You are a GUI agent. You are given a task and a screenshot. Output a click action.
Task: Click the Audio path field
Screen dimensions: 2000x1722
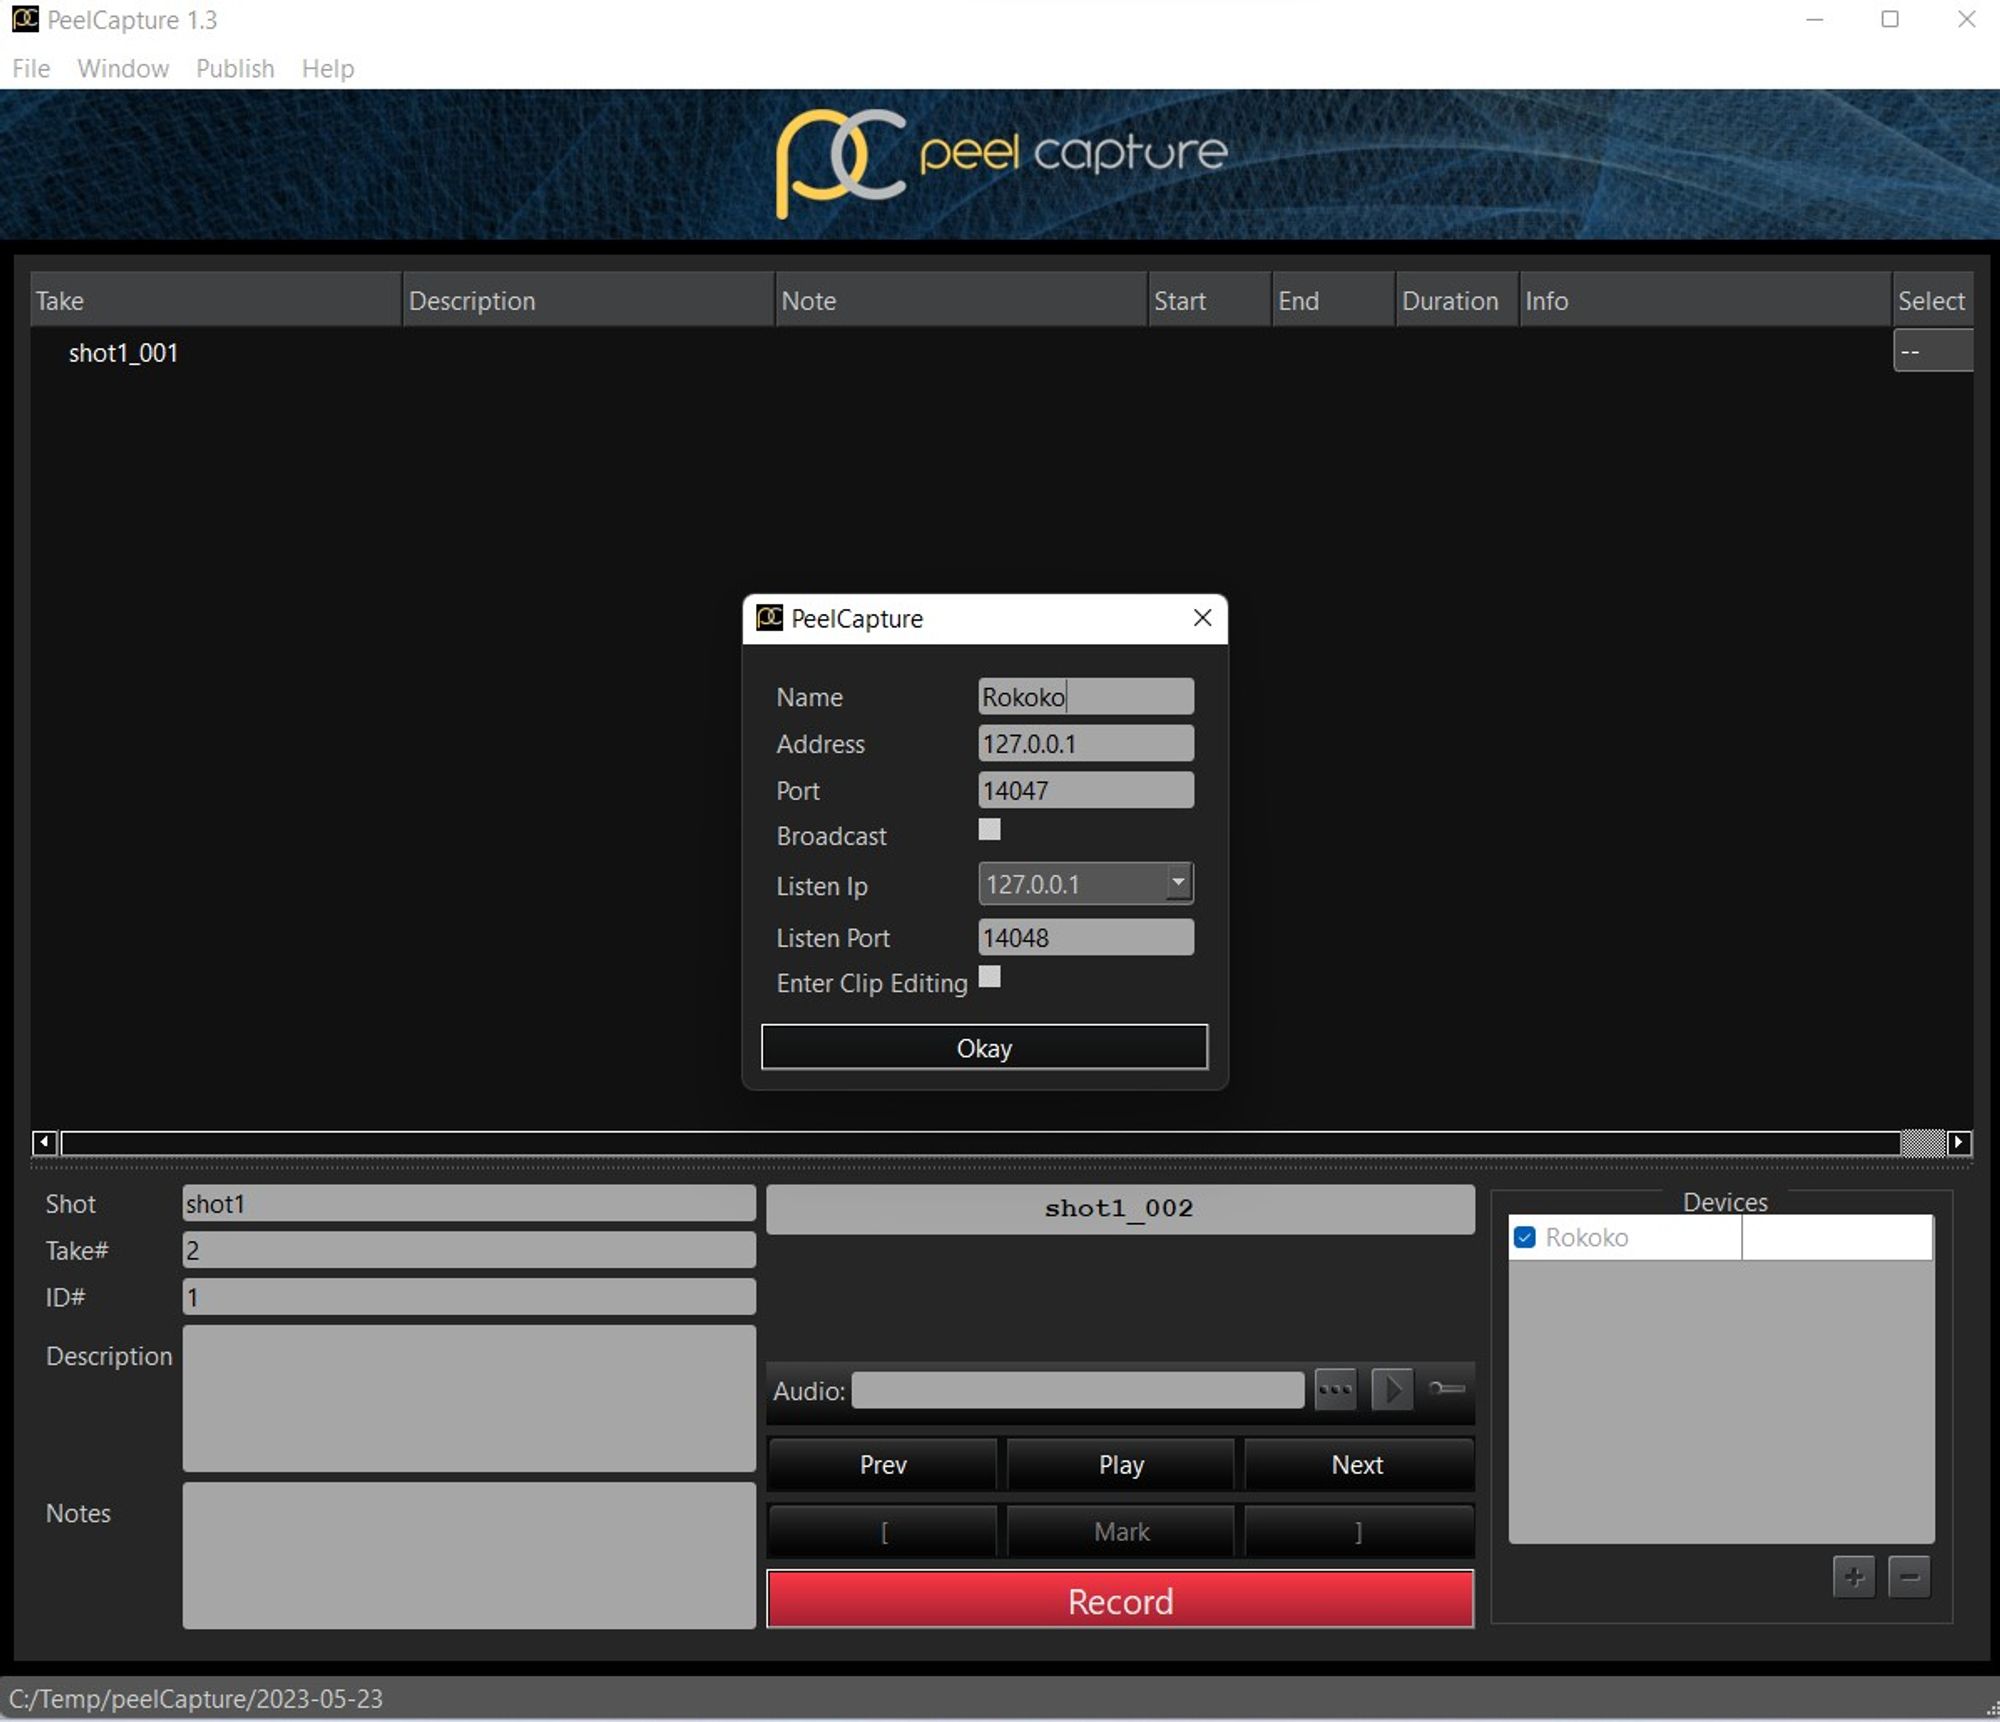1078,1390
